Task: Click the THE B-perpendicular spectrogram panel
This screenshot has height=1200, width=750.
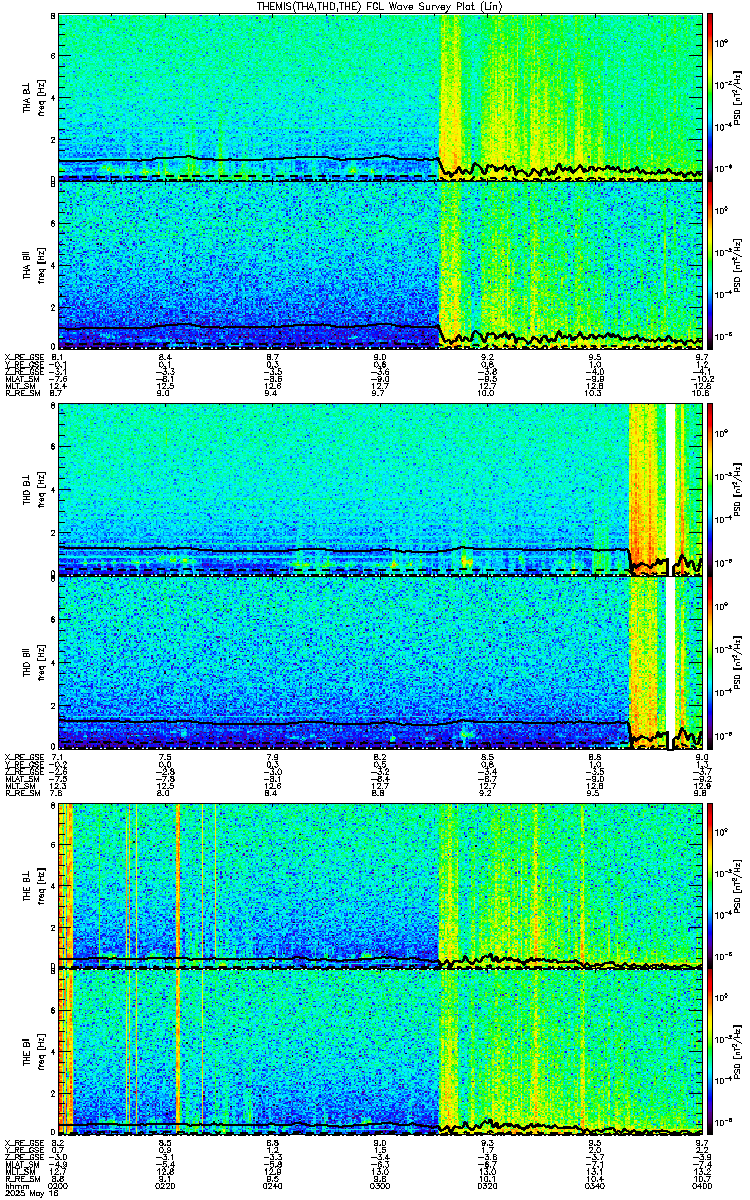Action: pyautogui.click(x=380, y=885)
